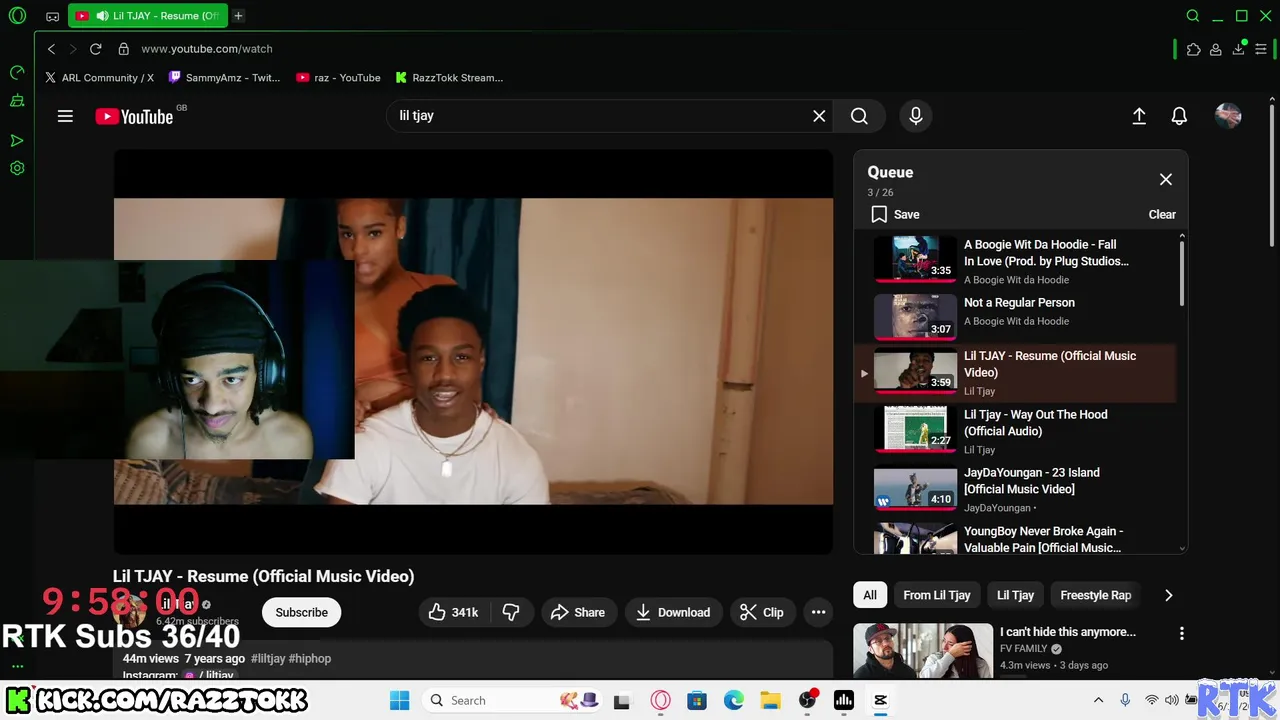Screen dimensions: 1280x720
Task: Open ARL Community / X bookmark
Action: (x=99, y=78)
